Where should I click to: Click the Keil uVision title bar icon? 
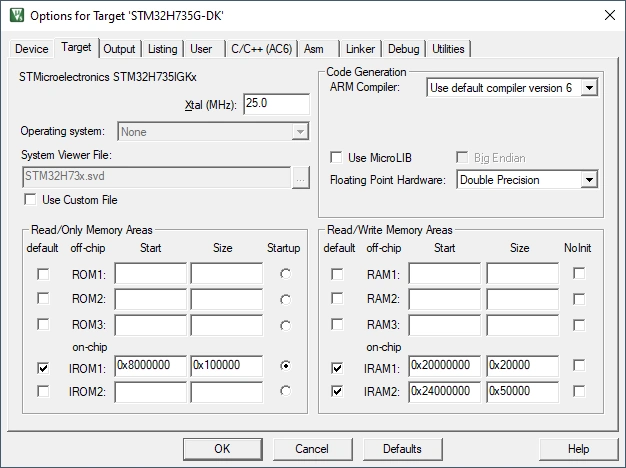click(x=15, y=15)
